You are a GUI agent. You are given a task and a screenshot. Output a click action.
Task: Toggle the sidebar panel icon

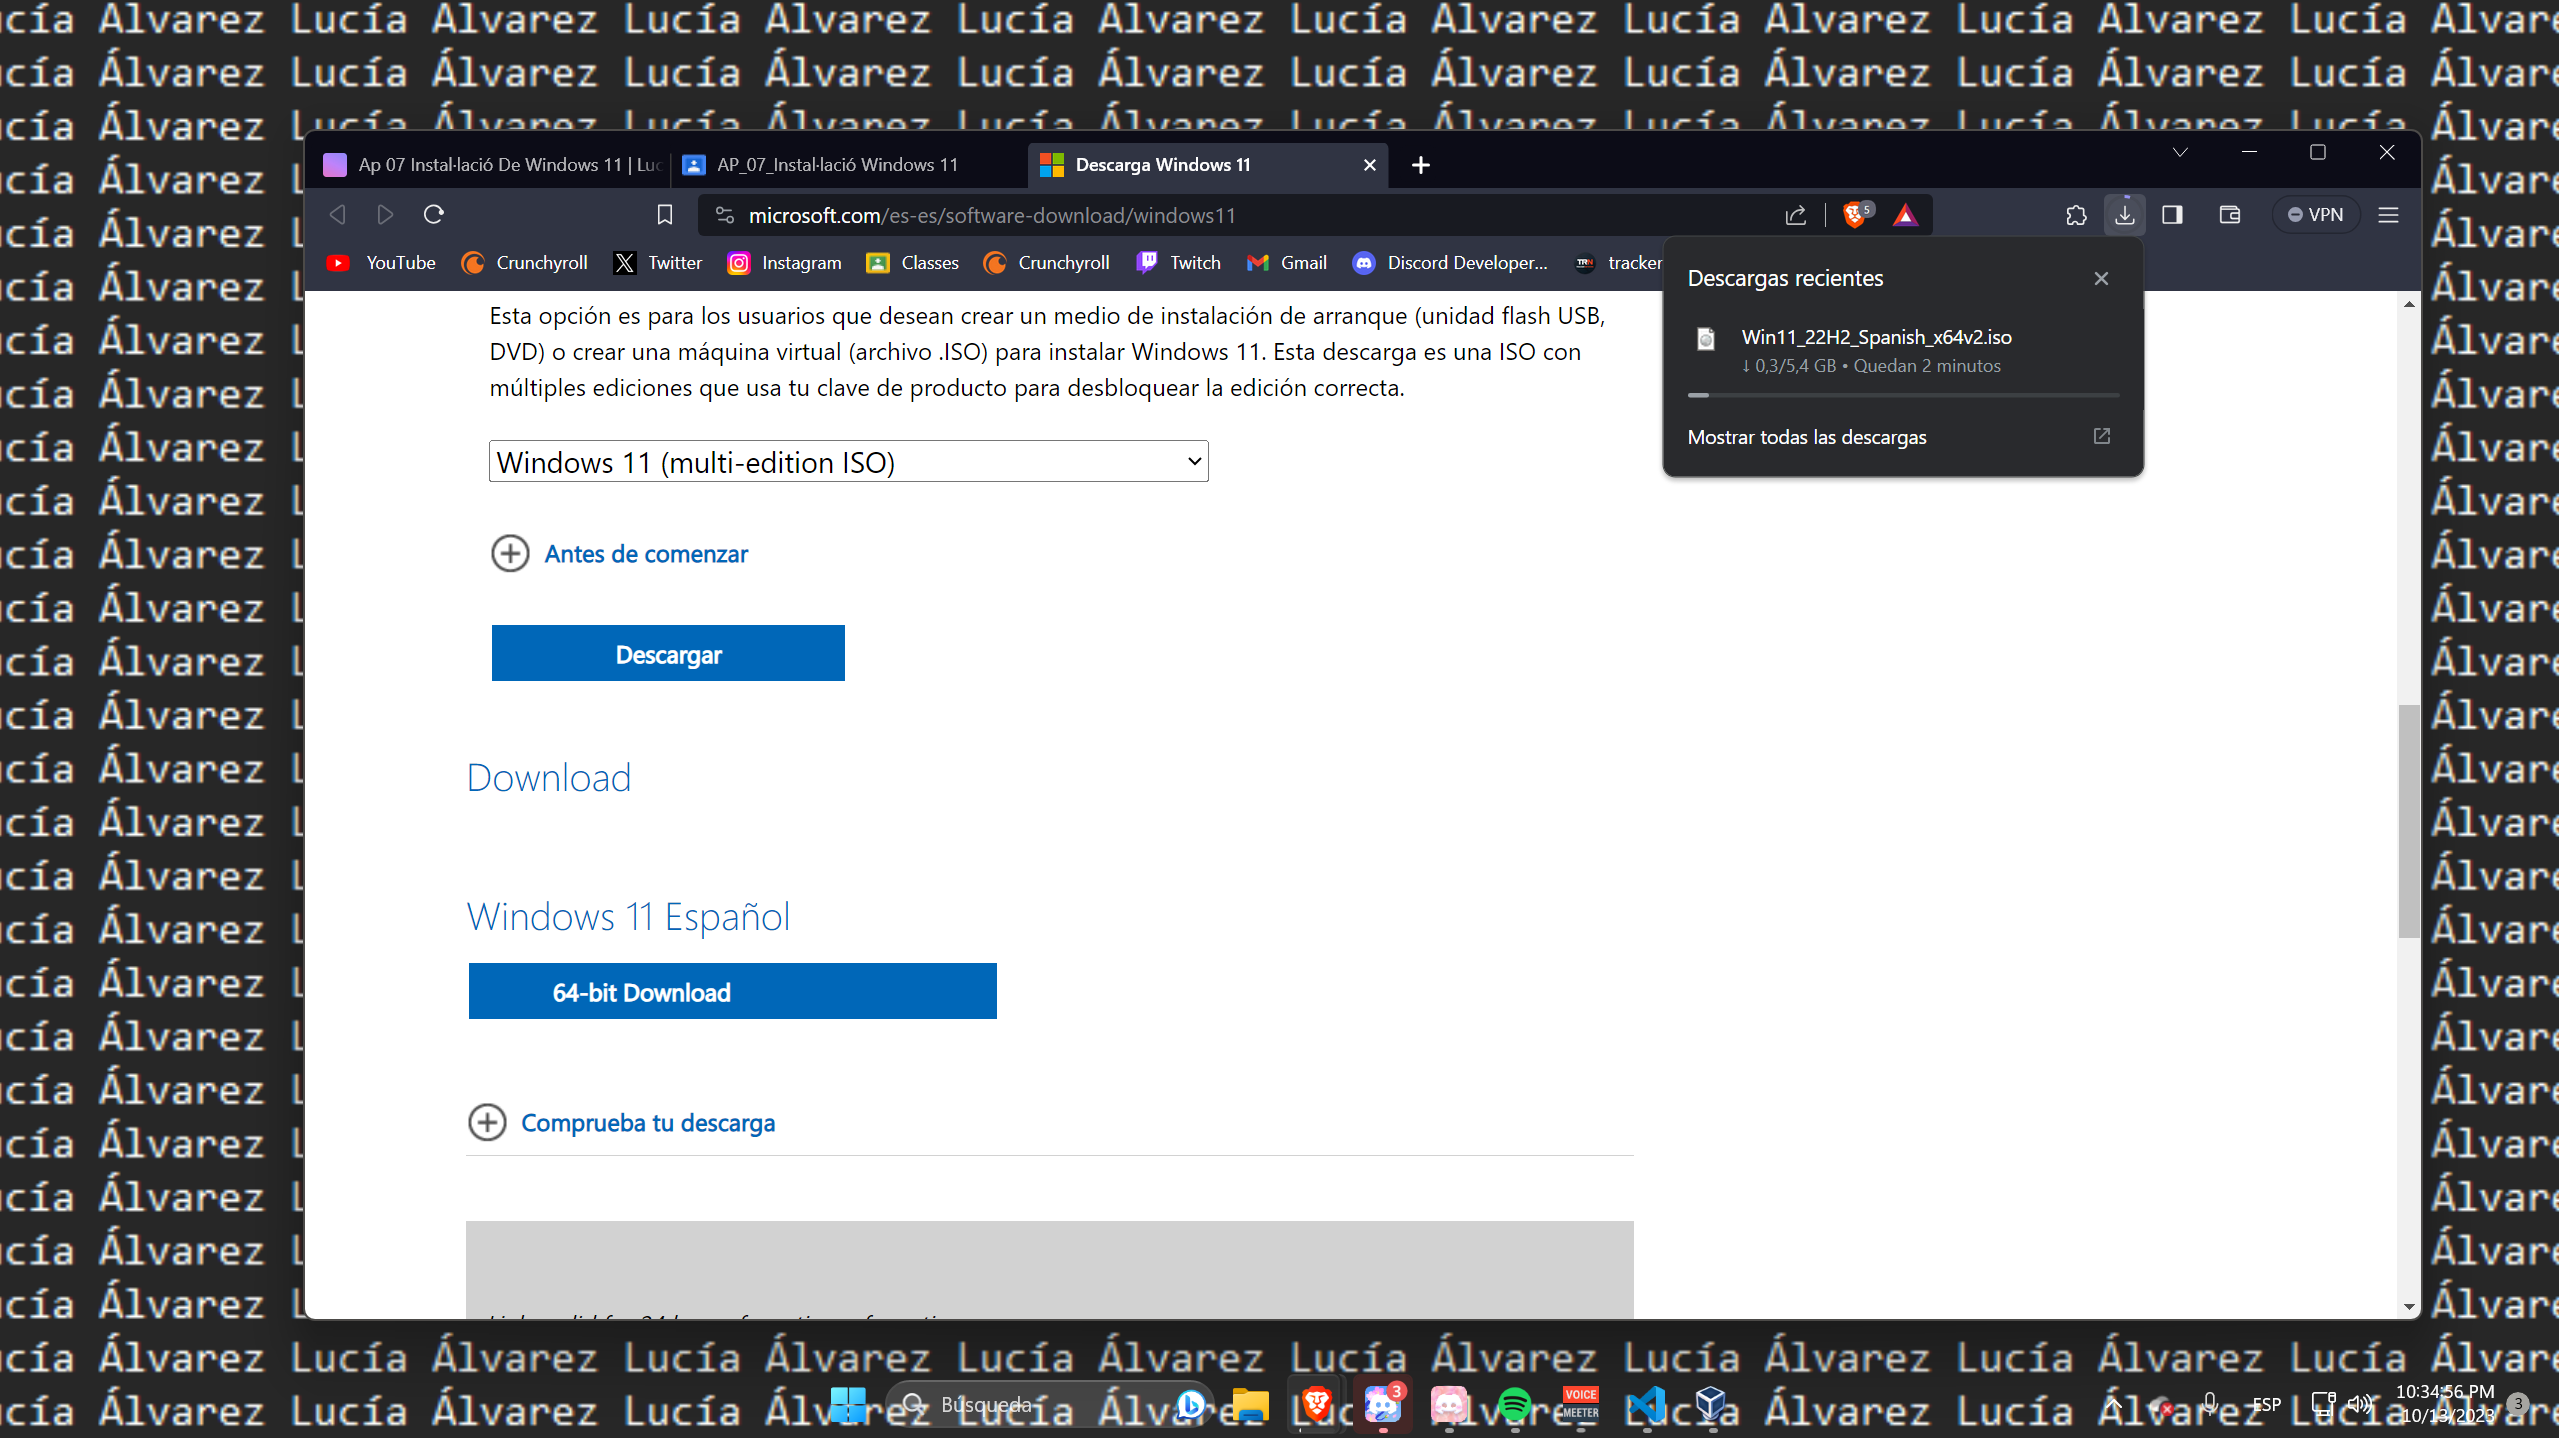click(x=2172, y=215)
